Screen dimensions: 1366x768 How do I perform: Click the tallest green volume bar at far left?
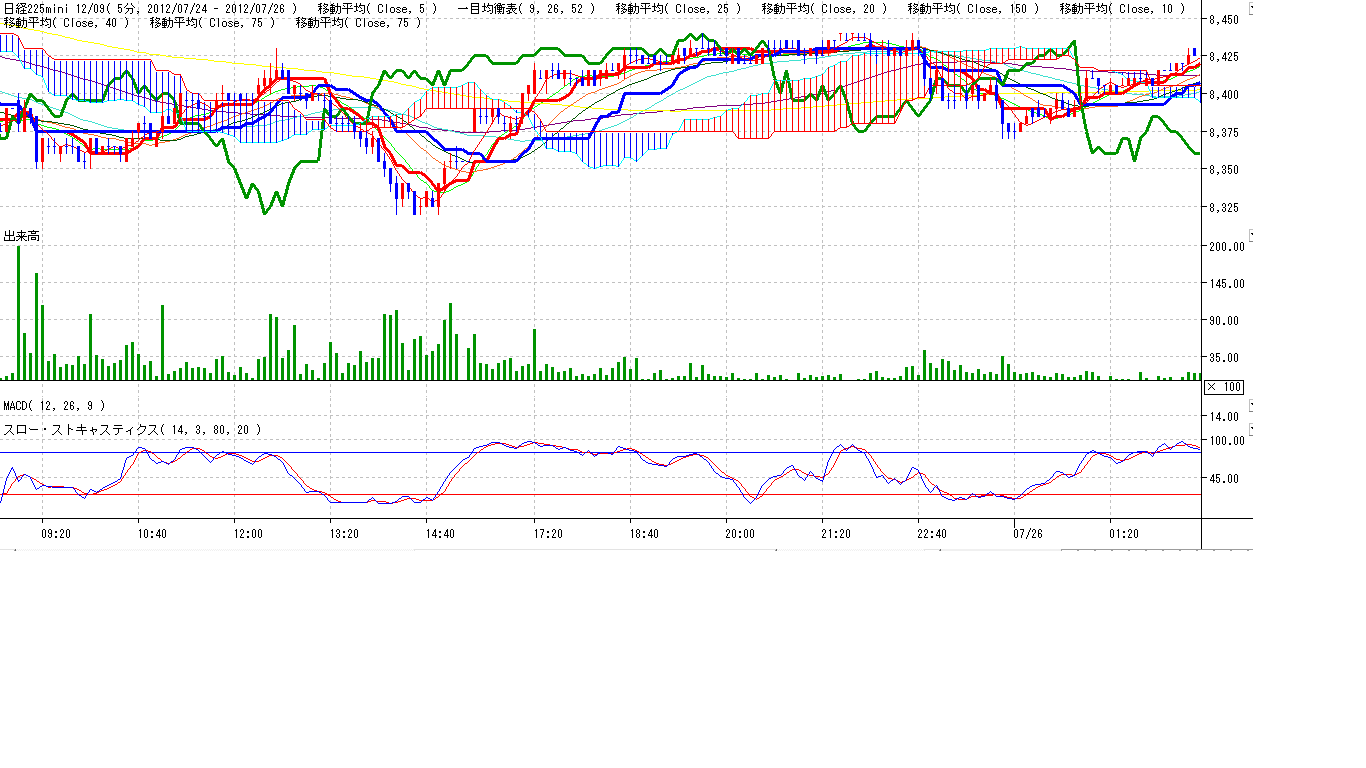[x=18, y=312]
